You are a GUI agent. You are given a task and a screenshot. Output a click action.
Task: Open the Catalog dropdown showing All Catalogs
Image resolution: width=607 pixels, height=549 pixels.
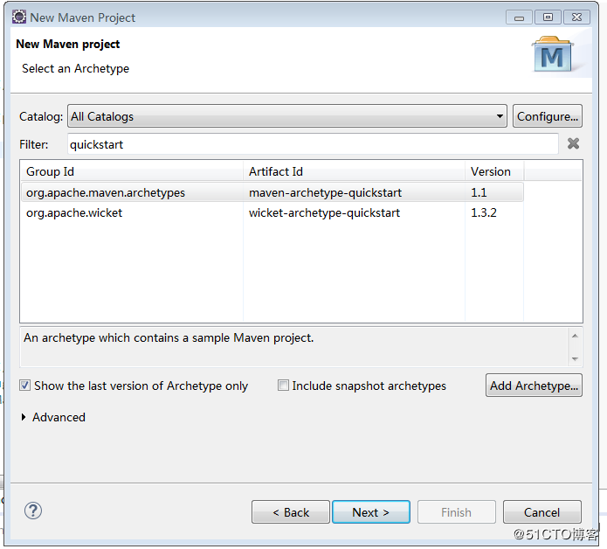[x=287, y=116]
